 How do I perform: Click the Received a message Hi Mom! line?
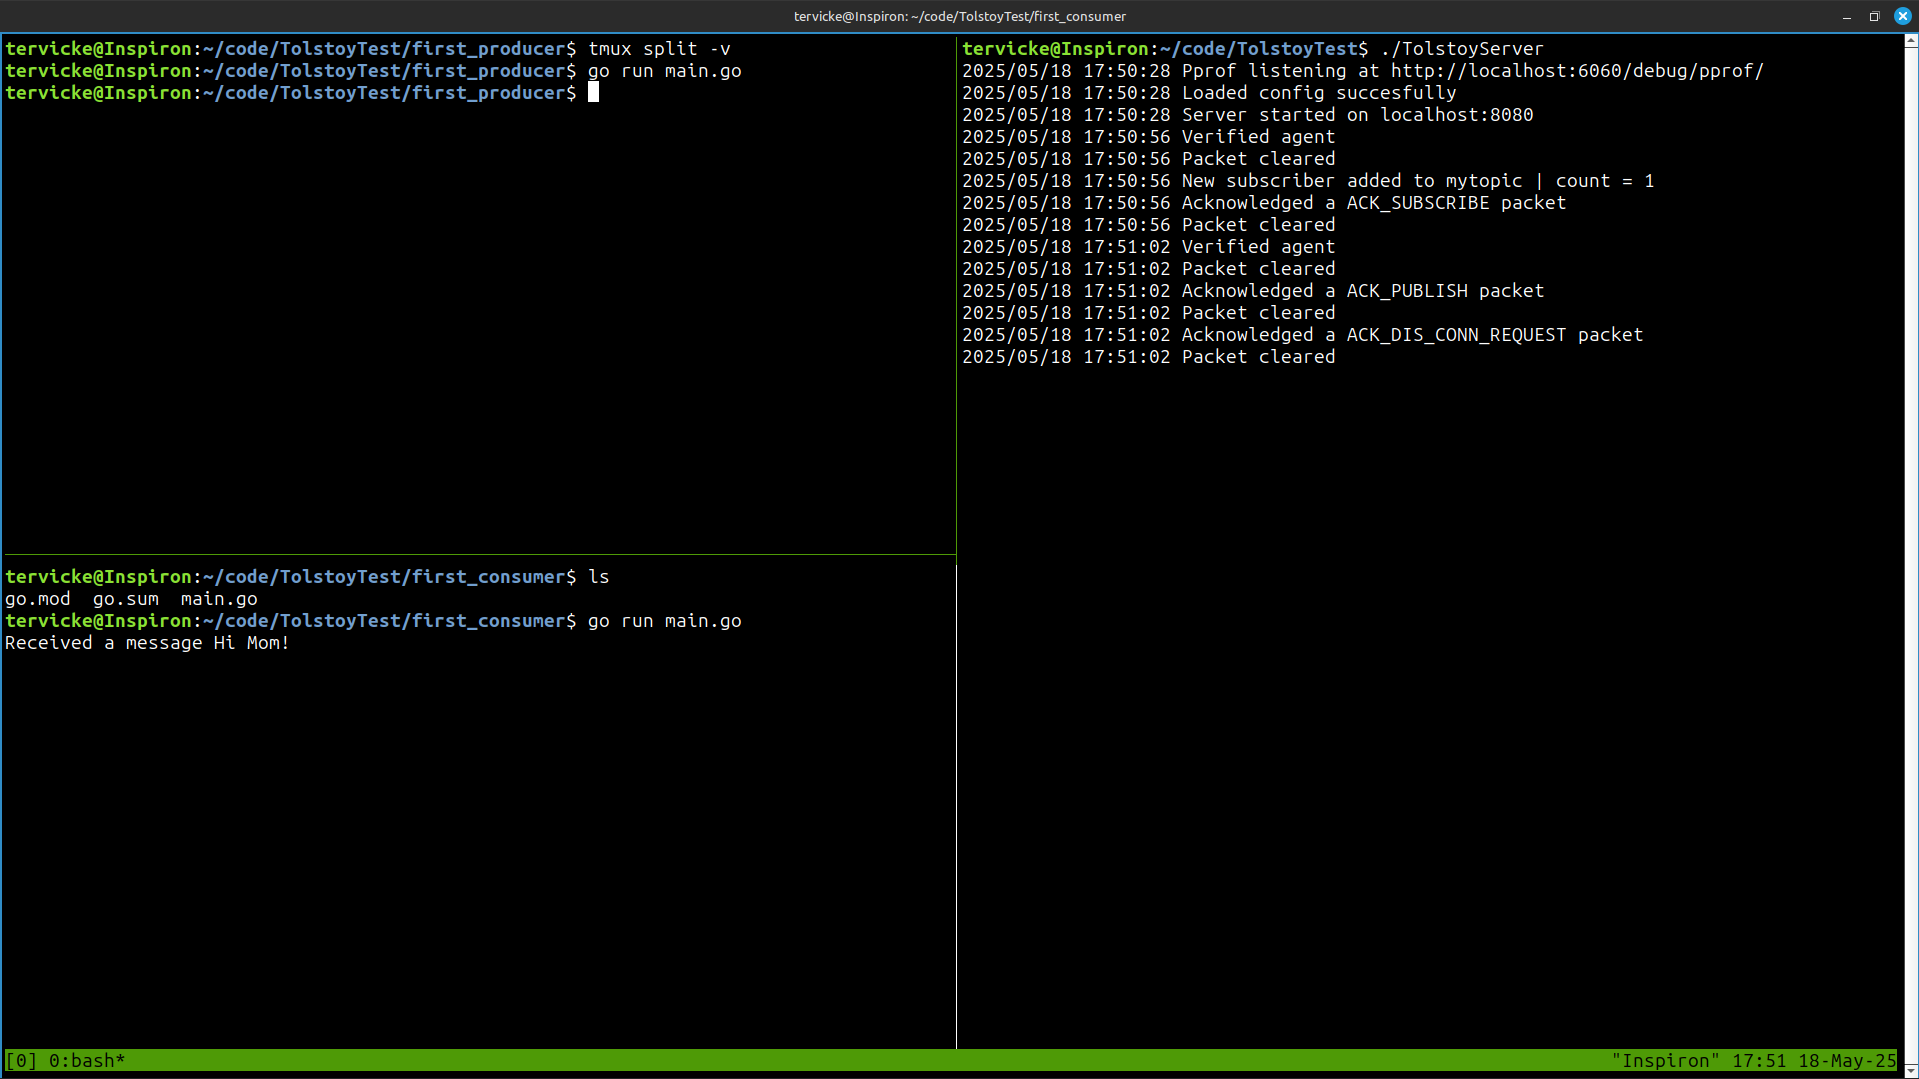146,642
